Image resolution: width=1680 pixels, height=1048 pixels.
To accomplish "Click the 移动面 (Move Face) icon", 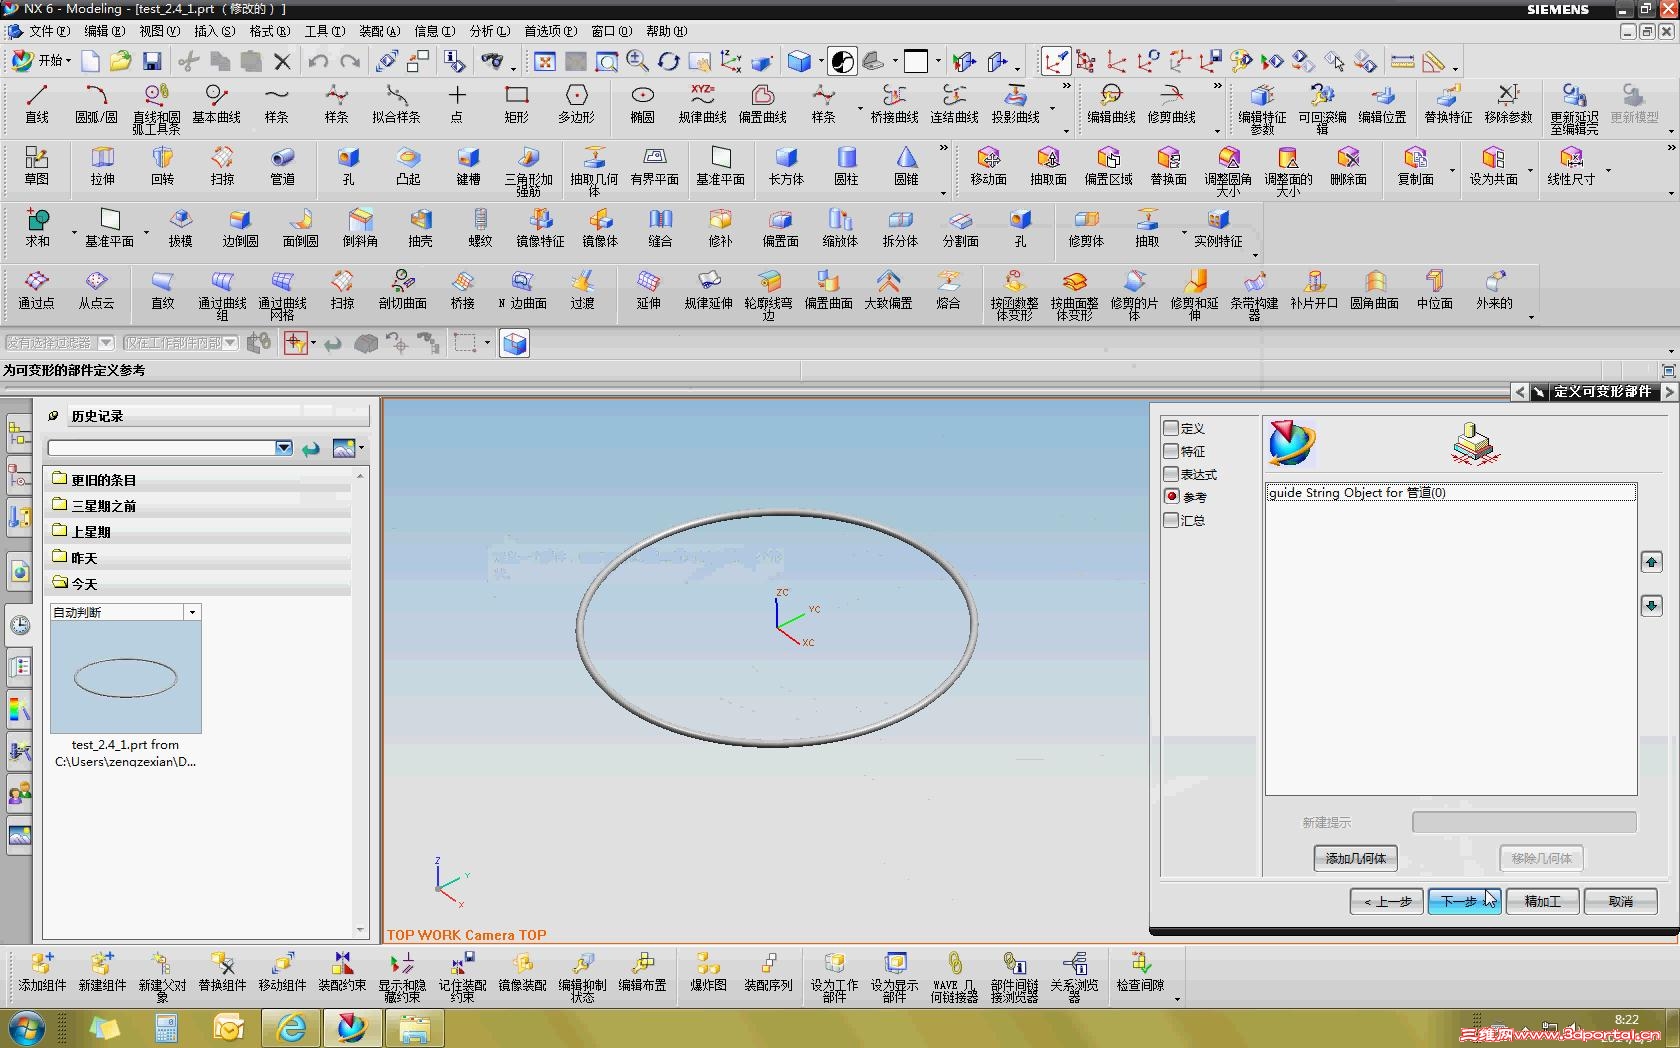I will [988, 166].
